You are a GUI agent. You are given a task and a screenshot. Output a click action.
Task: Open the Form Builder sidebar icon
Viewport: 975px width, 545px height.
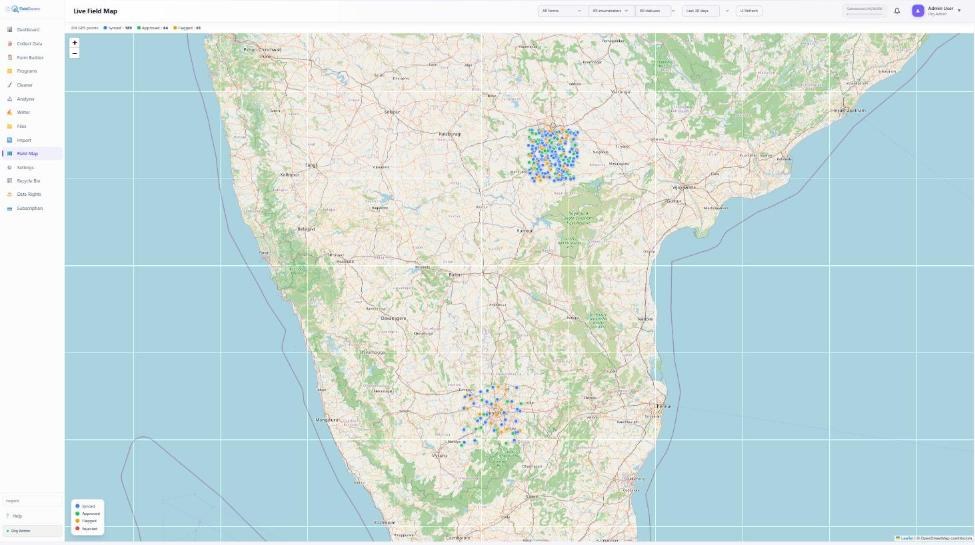[9, 57]
